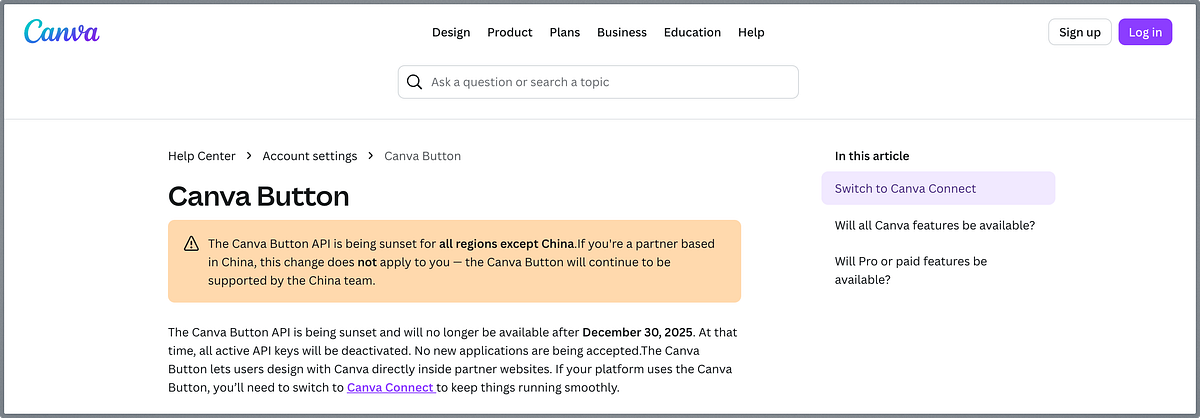This screenshot has height=418, width=1200.
Task: Click the 'In this article' heading
Action: [x=872, y=156]
